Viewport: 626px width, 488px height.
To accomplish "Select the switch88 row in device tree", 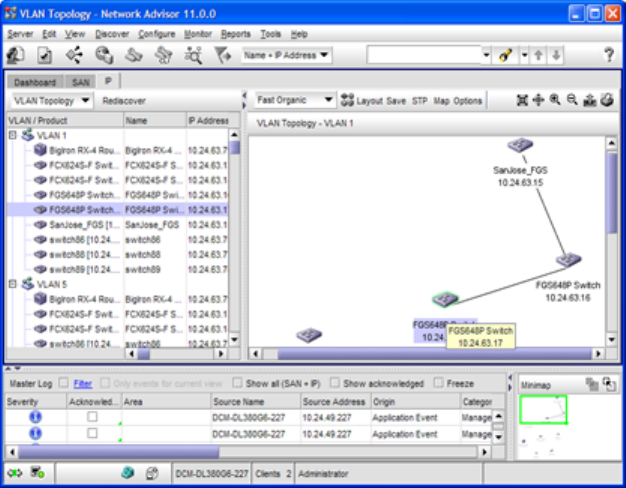I will click(117, 254).
